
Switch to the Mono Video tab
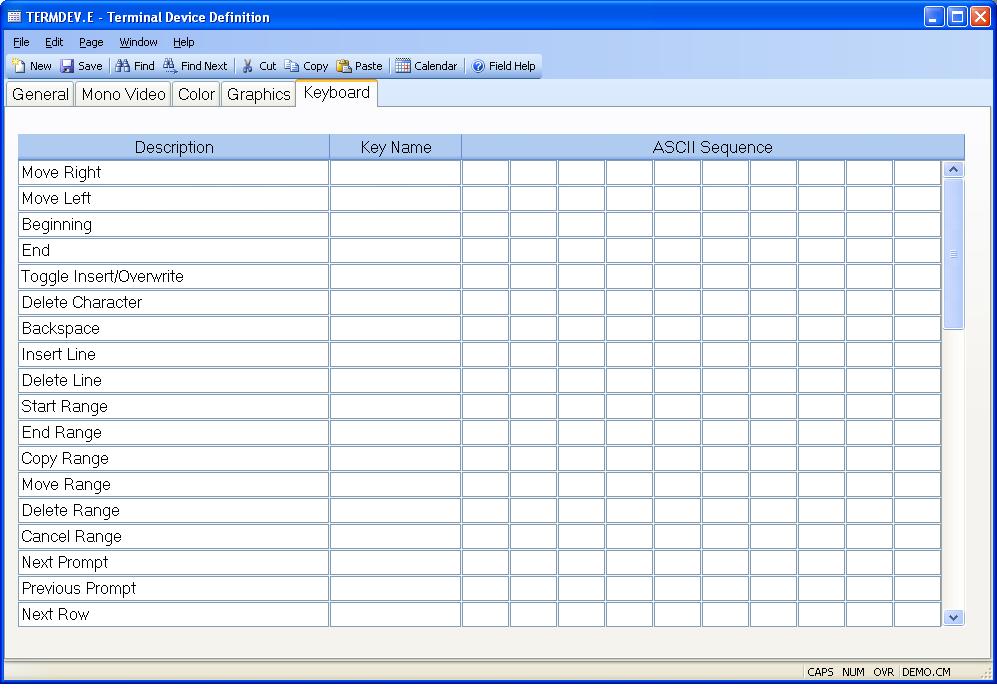click(x=123, y=94)
